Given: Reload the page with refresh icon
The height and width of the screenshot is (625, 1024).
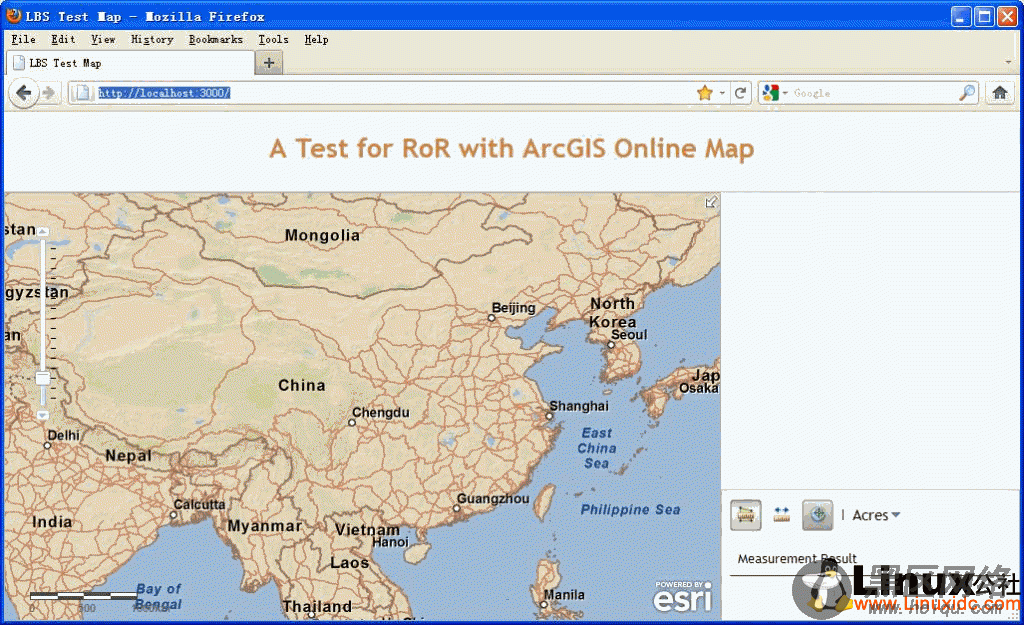Looking at the screenshot, I should 740,93.
